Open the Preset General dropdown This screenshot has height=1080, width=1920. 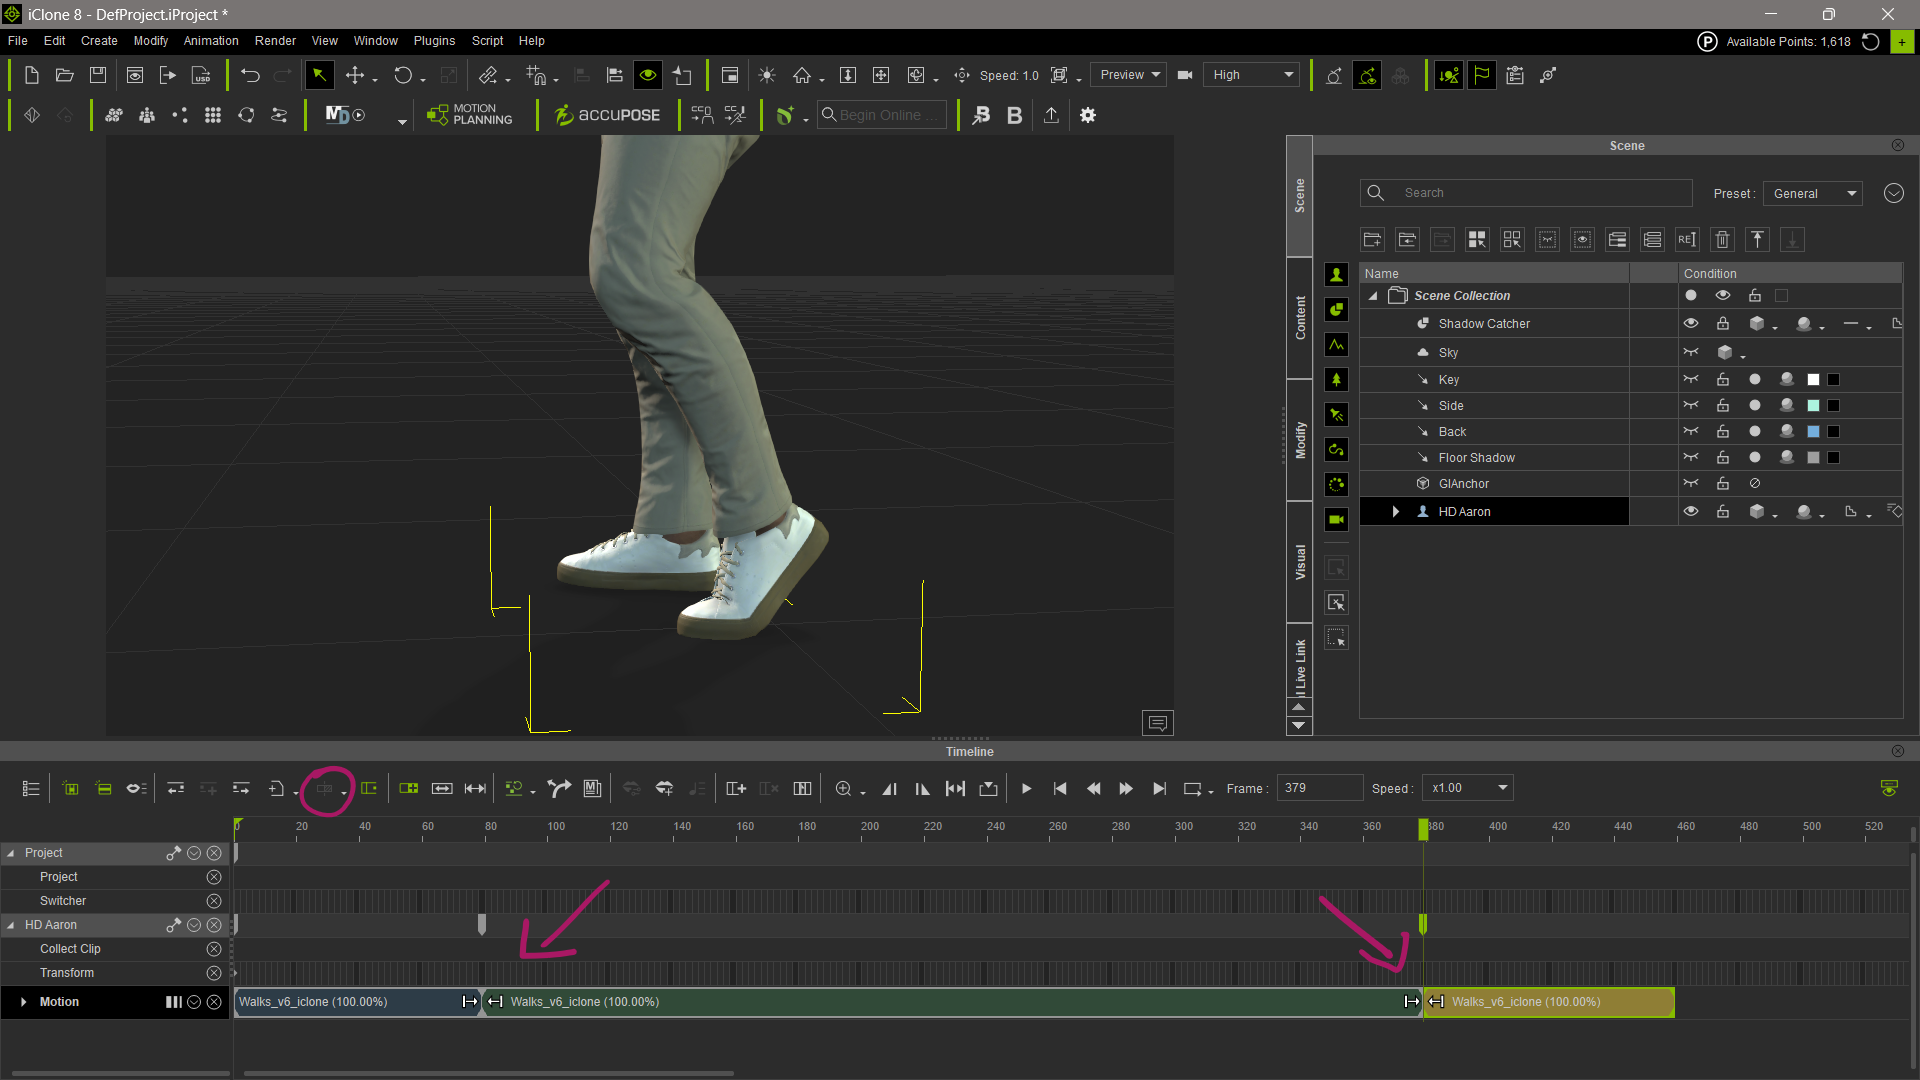click(x=1813, y=194)
